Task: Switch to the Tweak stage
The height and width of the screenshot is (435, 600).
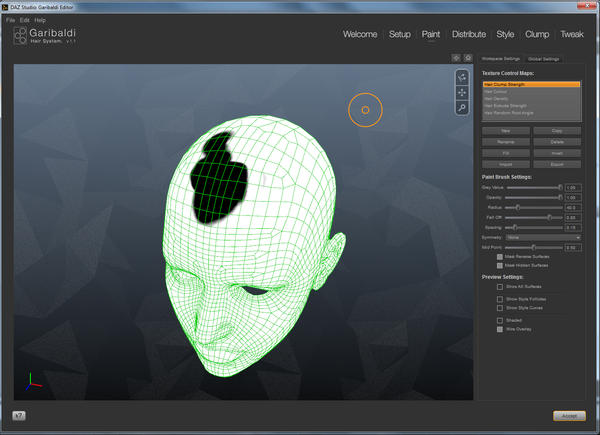Action: click(572, 34)
